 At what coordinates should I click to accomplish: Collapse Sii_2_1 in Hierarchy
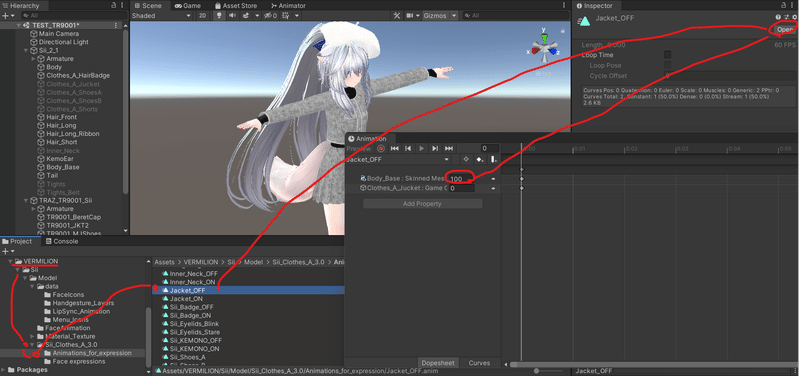[26, 51]
